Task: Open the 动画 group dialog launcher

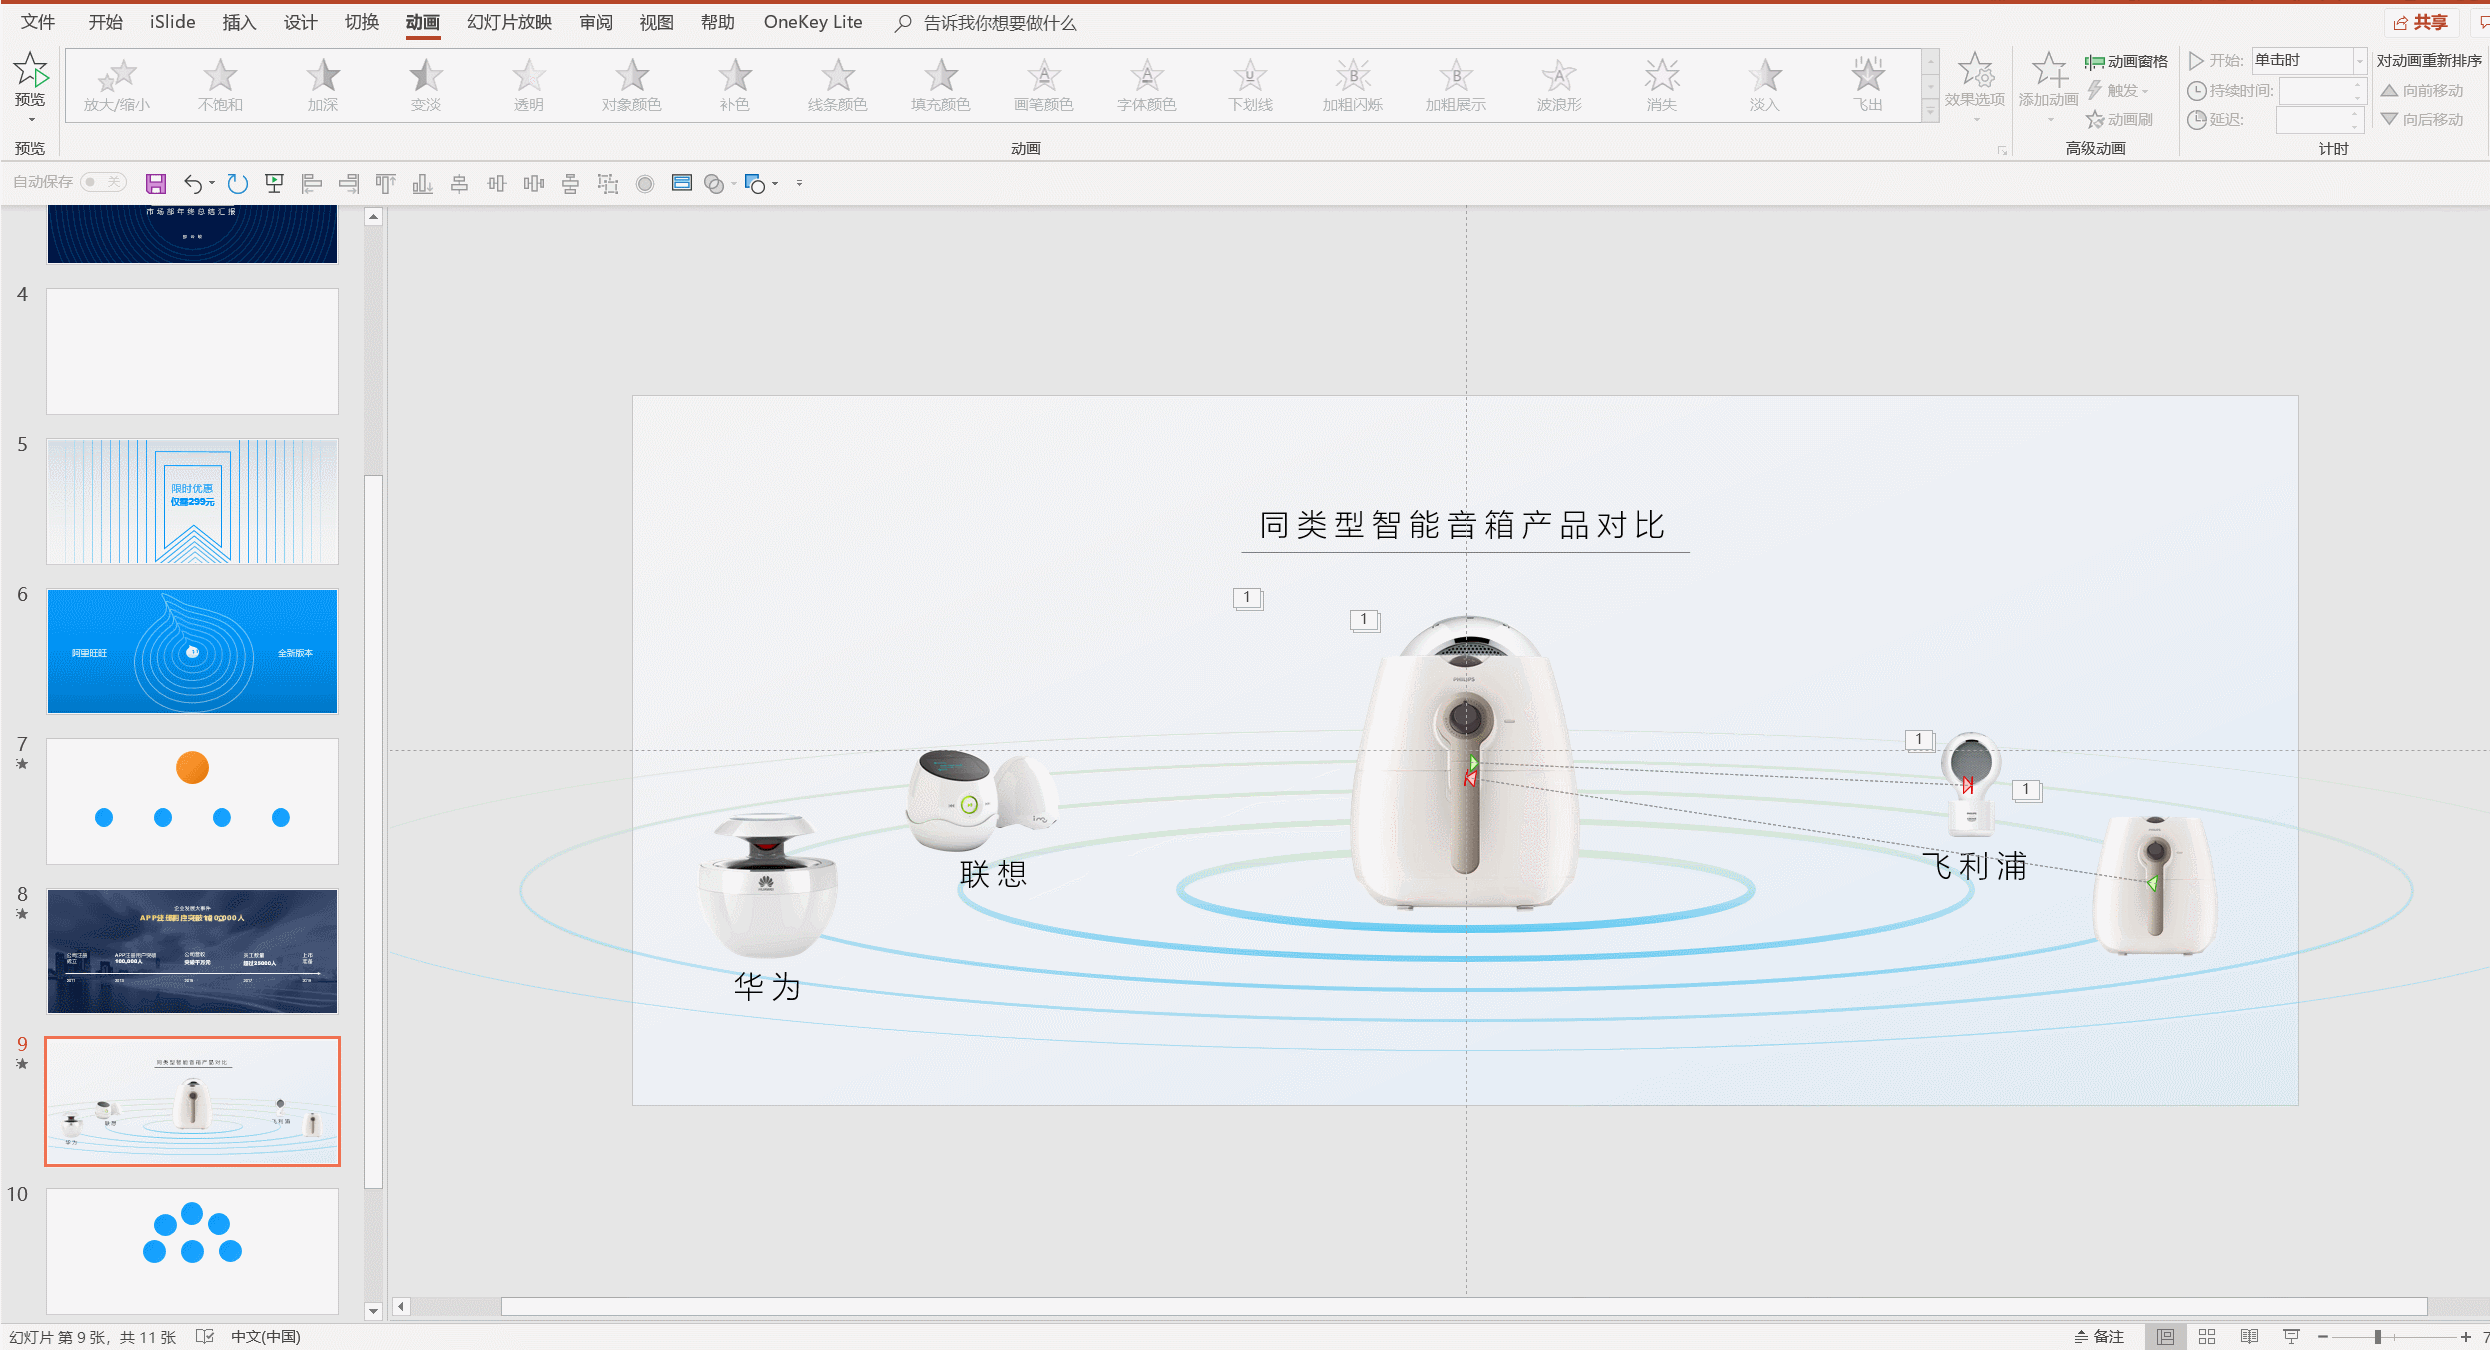Action: click(x=2002, y=150)
